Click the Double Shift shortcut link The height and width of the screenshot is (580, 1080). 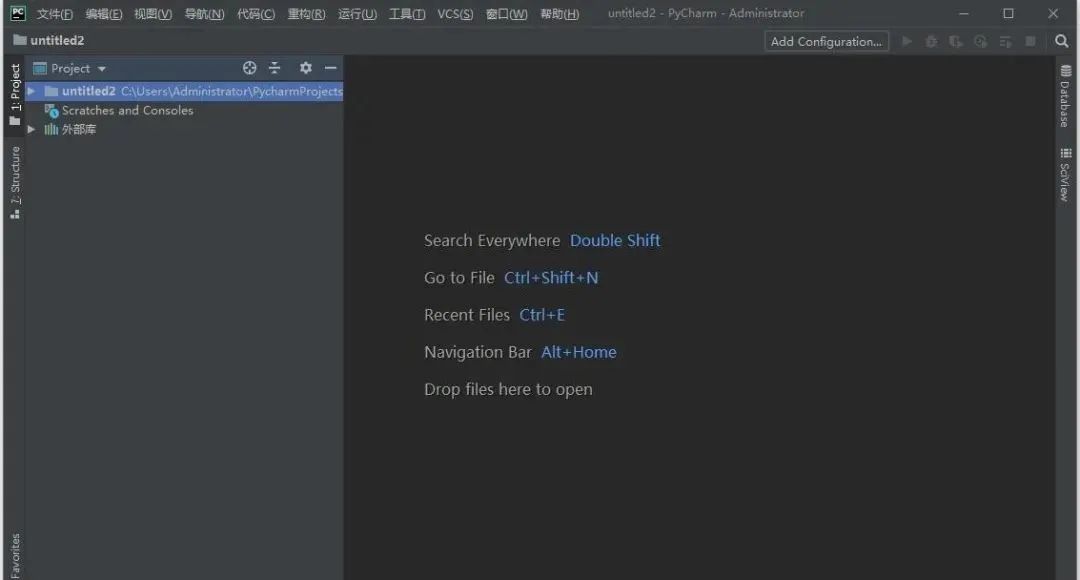click(x=615, y=240)
